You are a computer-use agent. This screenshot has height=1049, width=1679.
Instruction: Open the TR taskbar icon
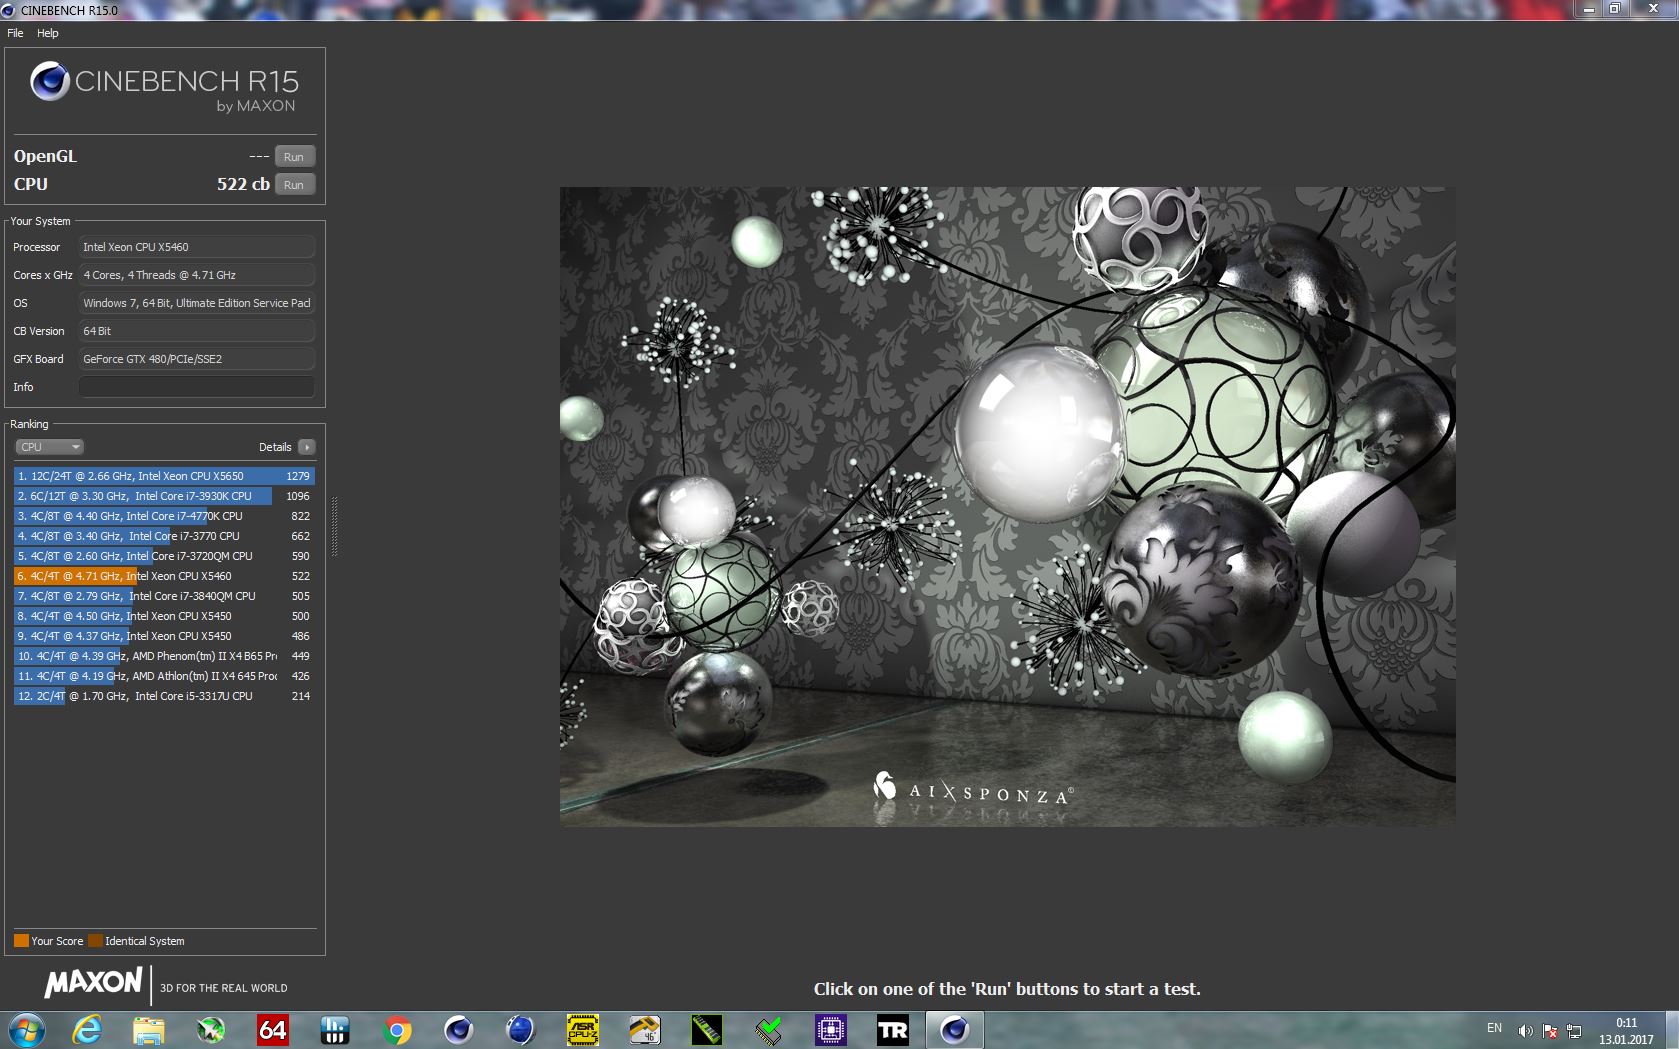click(892, 1029)
